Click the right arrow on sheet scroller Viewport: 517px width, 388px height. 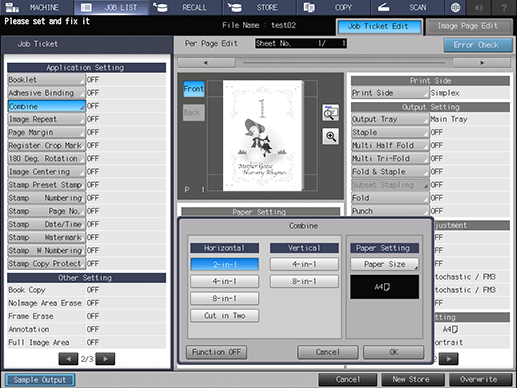482,63
